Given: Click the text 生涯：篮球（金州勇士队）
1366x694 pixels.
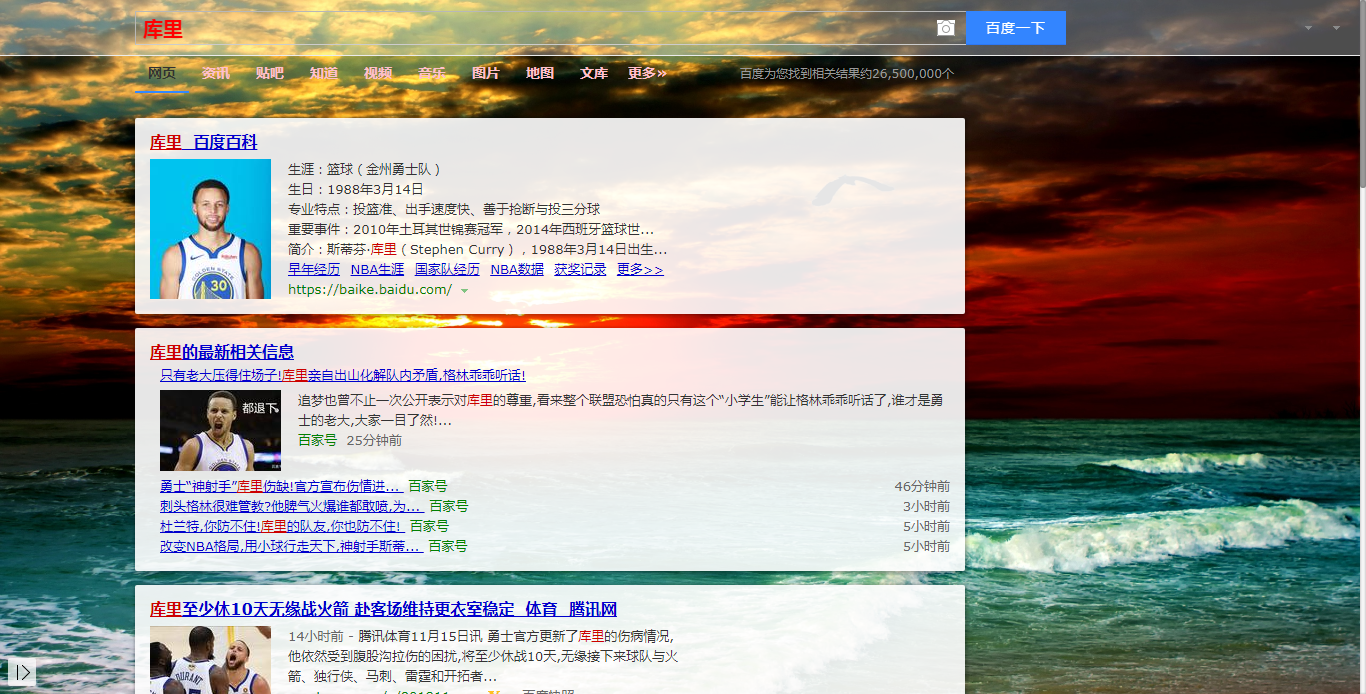Looking at the screenshot, I should [x=365, y=169].
